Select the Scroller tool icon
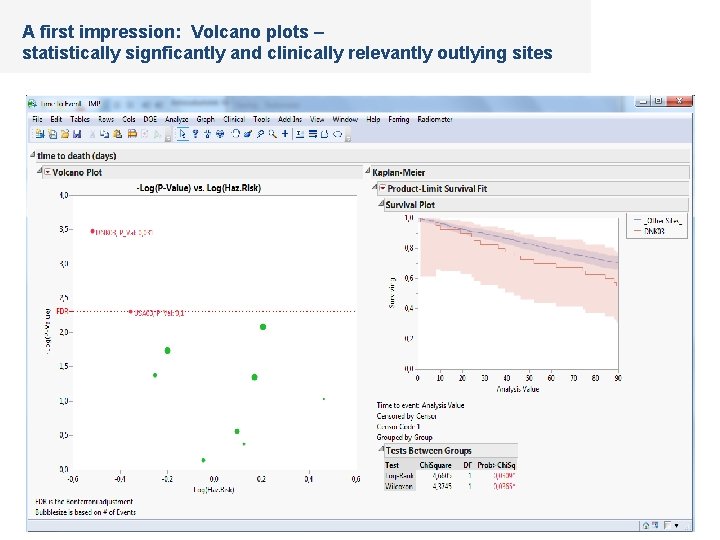The width and height of the screenshot is (720, 540). (x=220, y=134)
